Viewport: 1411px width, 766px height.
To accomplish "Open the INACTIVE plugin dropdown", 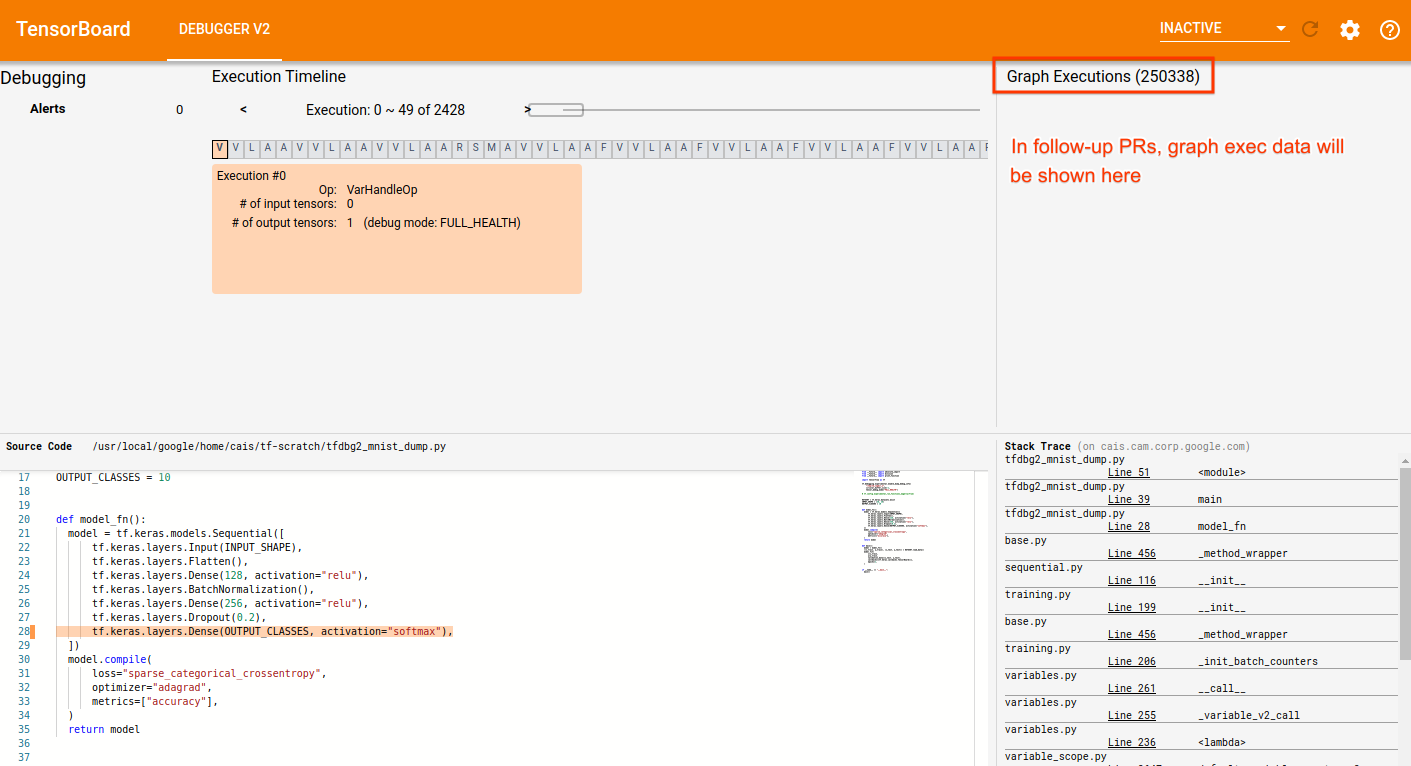I will [1224, 29].
